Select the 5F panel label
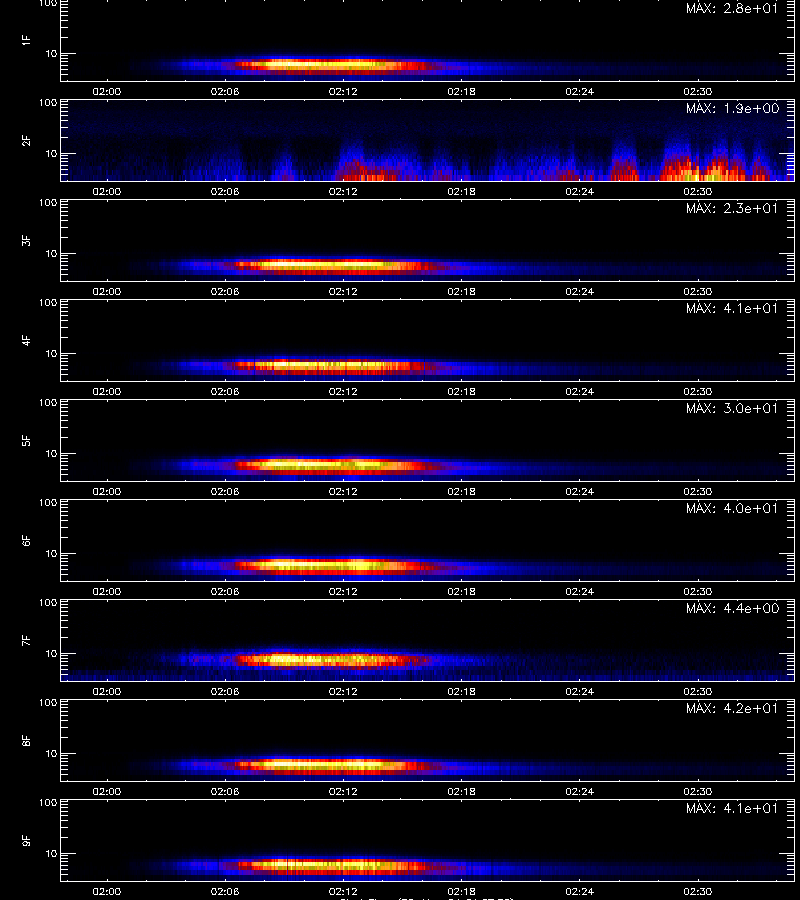 (26, 440)
